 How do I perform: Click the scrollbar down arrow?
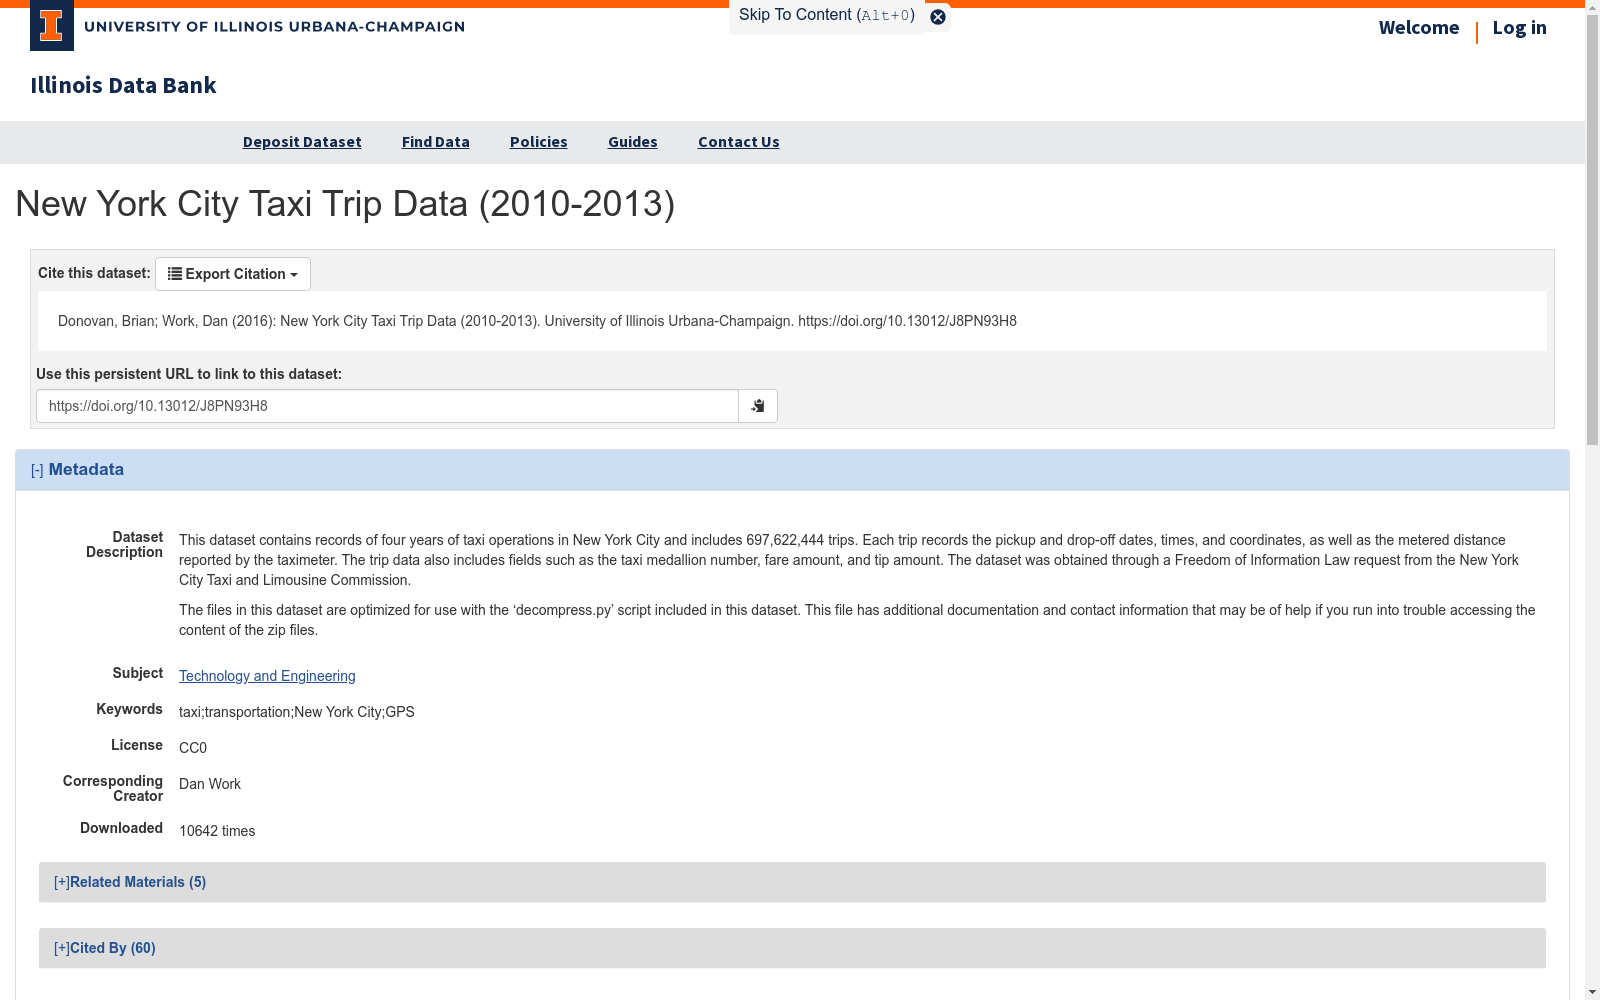pos(1593,992)
